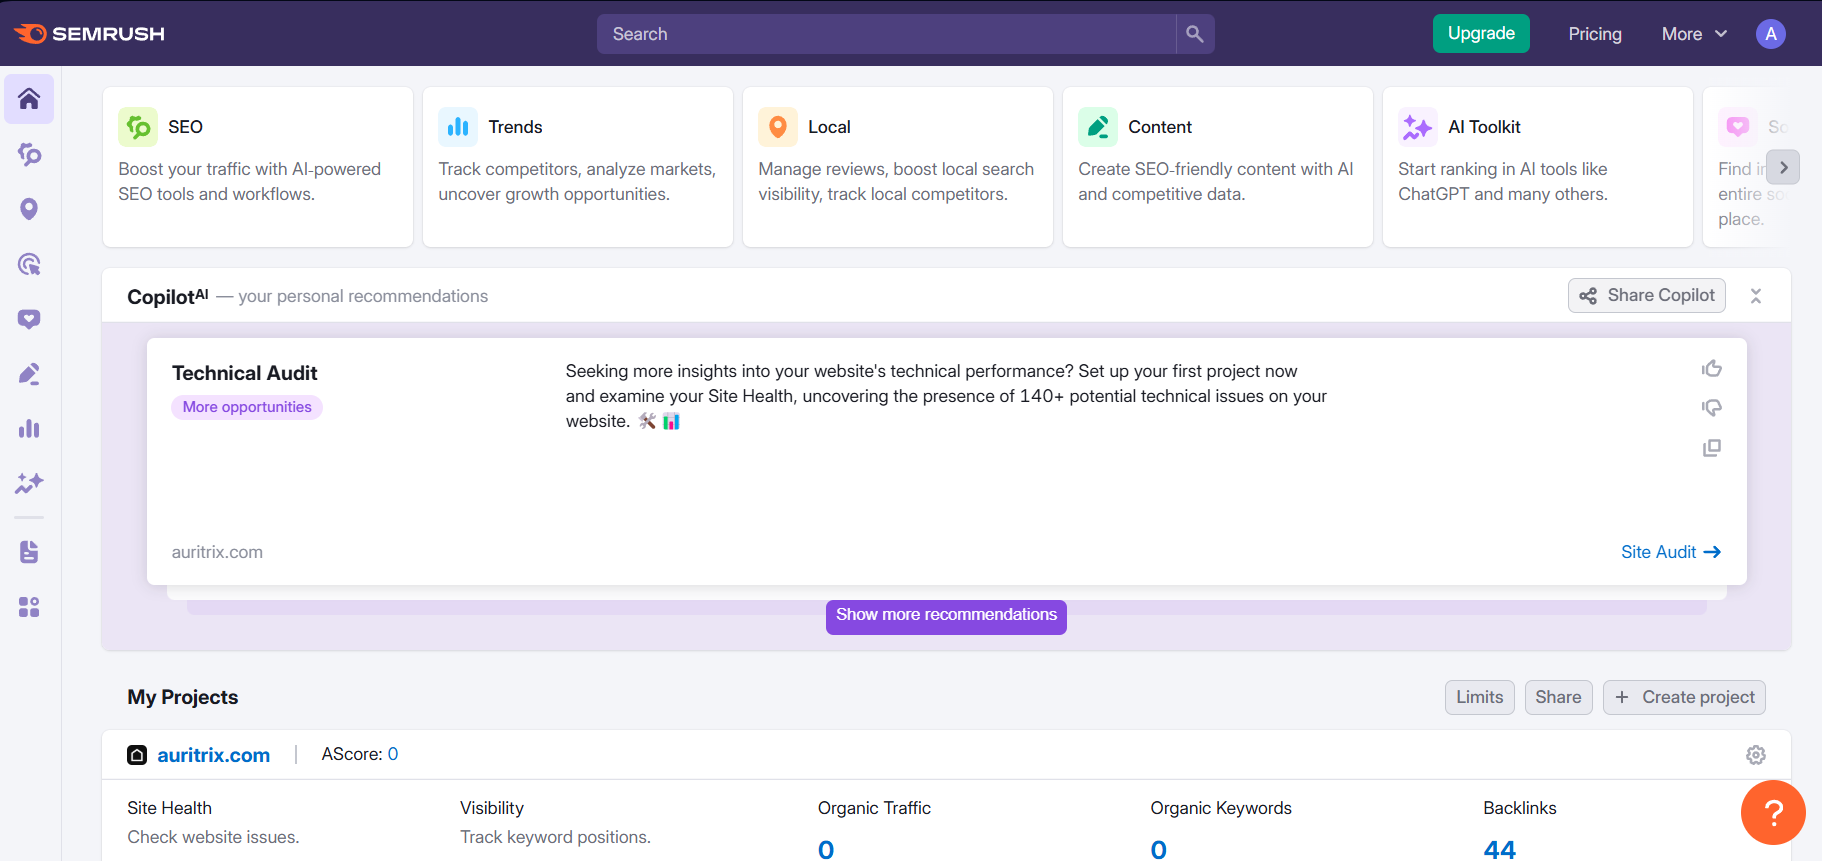The image size is (1822, 861).
Task: Open the Content pencil sidebar icon
Action: click(29, 374)
